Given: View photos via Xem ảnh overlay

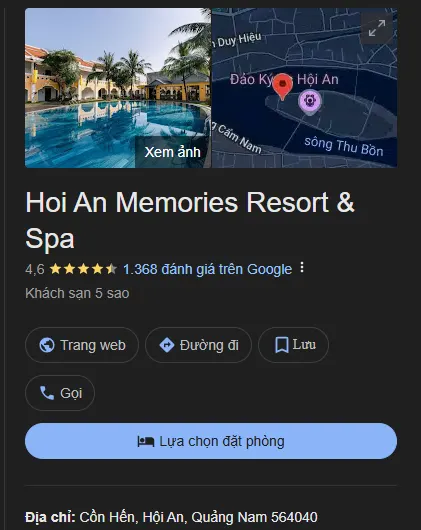Looking at the screenshot, I should [x=172, y=152].
